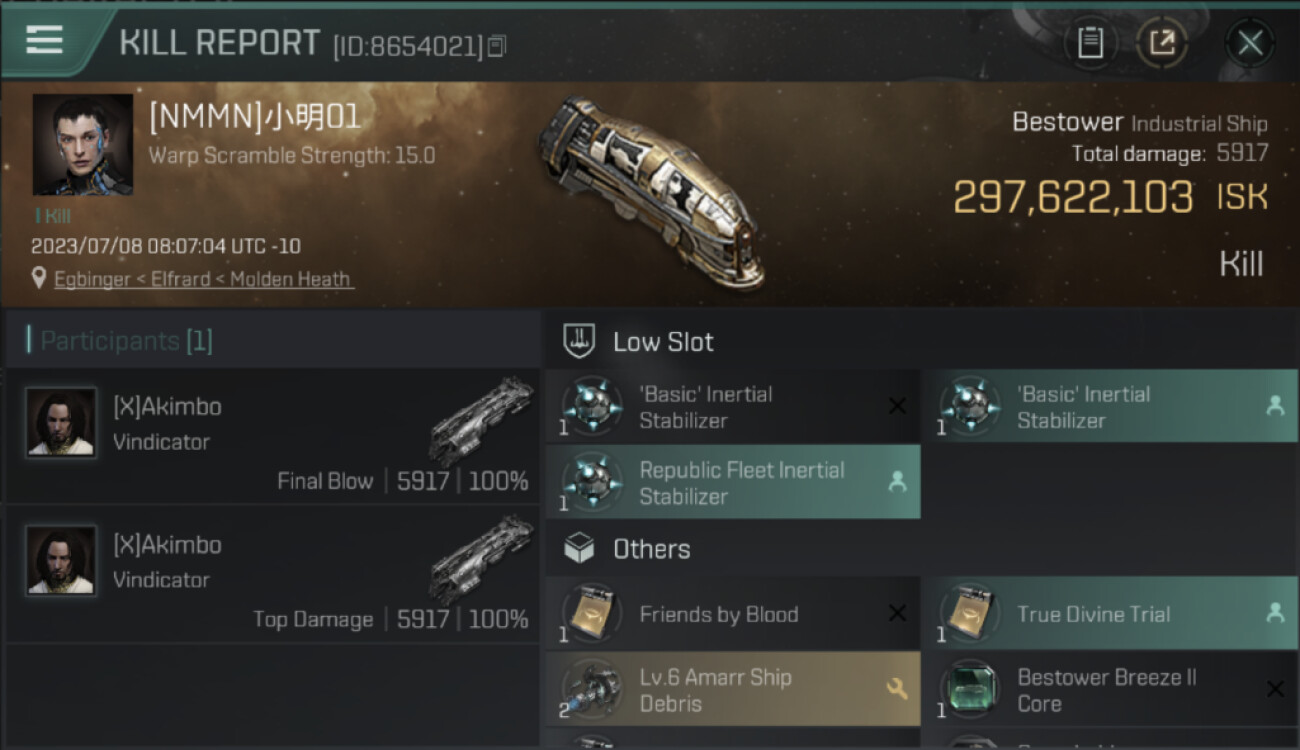Click the Low Slot section icon
This screenshot has height=750, width=1300.
click(x=580, y=341)
